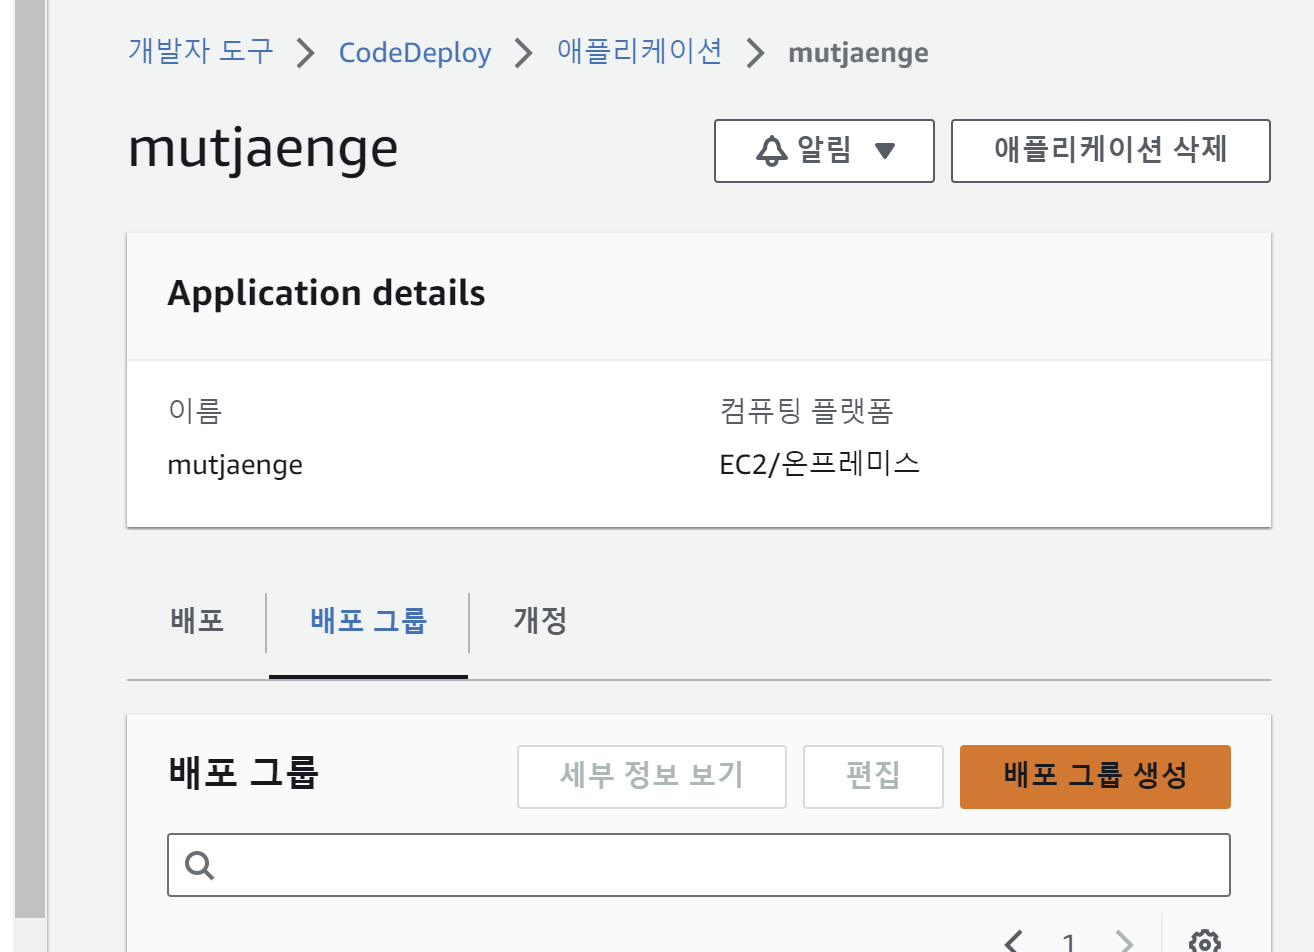1314x952 pixels.
Task: Switch to the 배포 tab
Action: point(197,621)
